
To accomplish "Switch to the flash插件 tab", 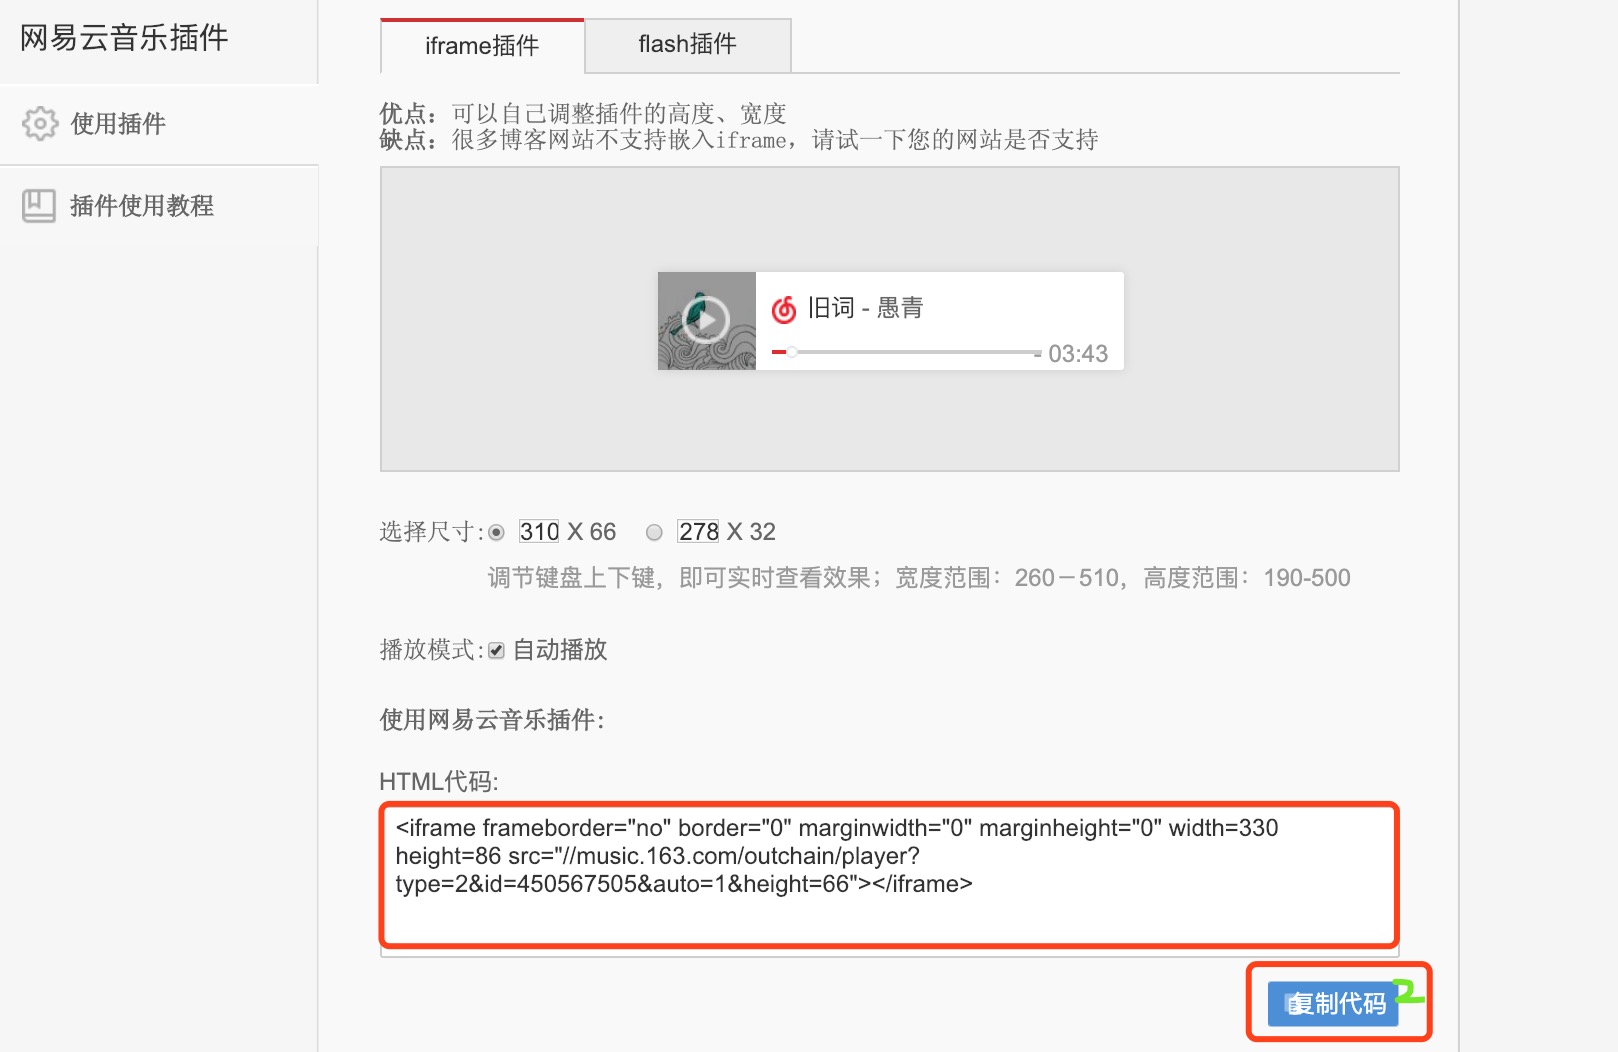I will pos(688,44).
